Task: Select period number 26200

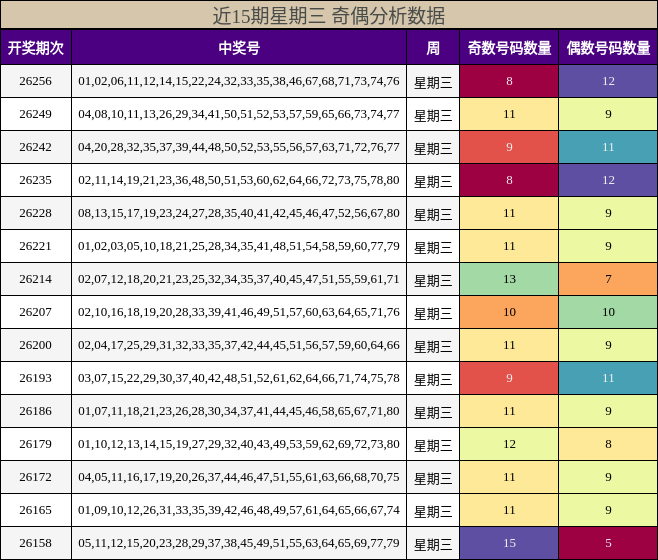Action: (x=36, y=345)
